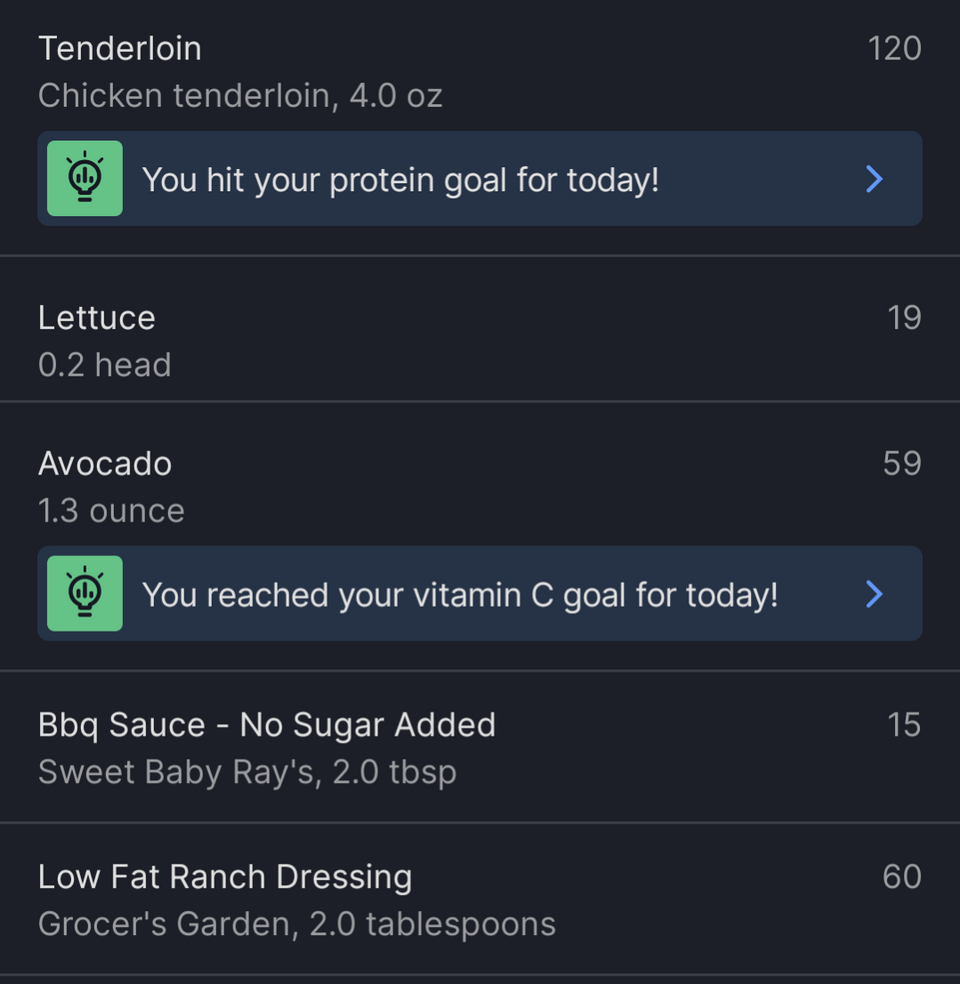This screenshot has width=960, height=984.
Task: Open the Avocado entry
Action: pos(480,486)
